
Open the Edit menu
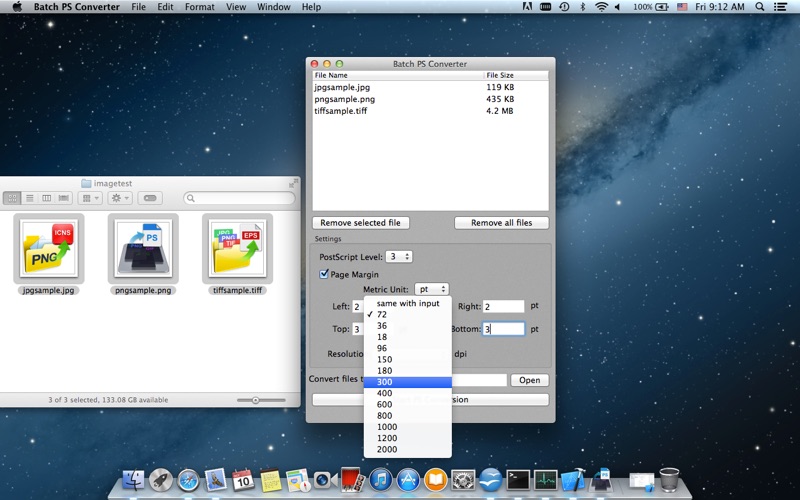click(165, 7)
